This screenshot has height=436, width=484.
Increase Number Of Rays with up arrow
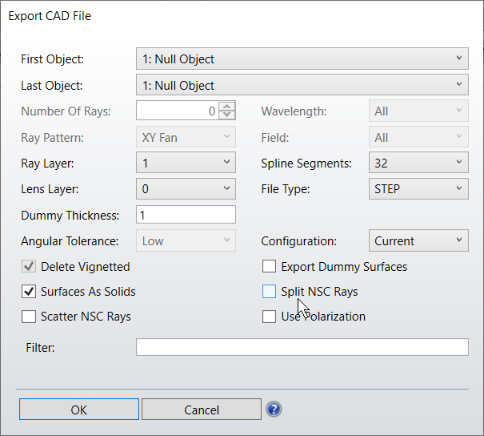(227, 106)
